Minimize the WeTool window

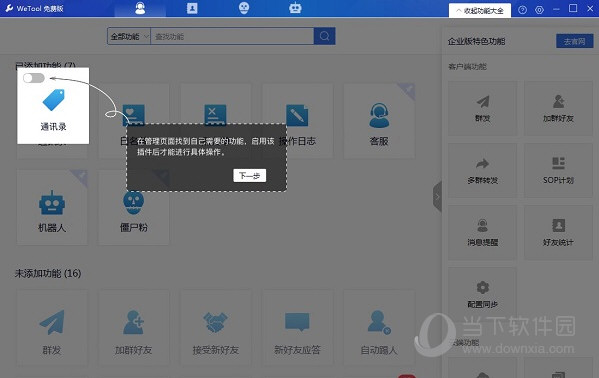(556, 9)
